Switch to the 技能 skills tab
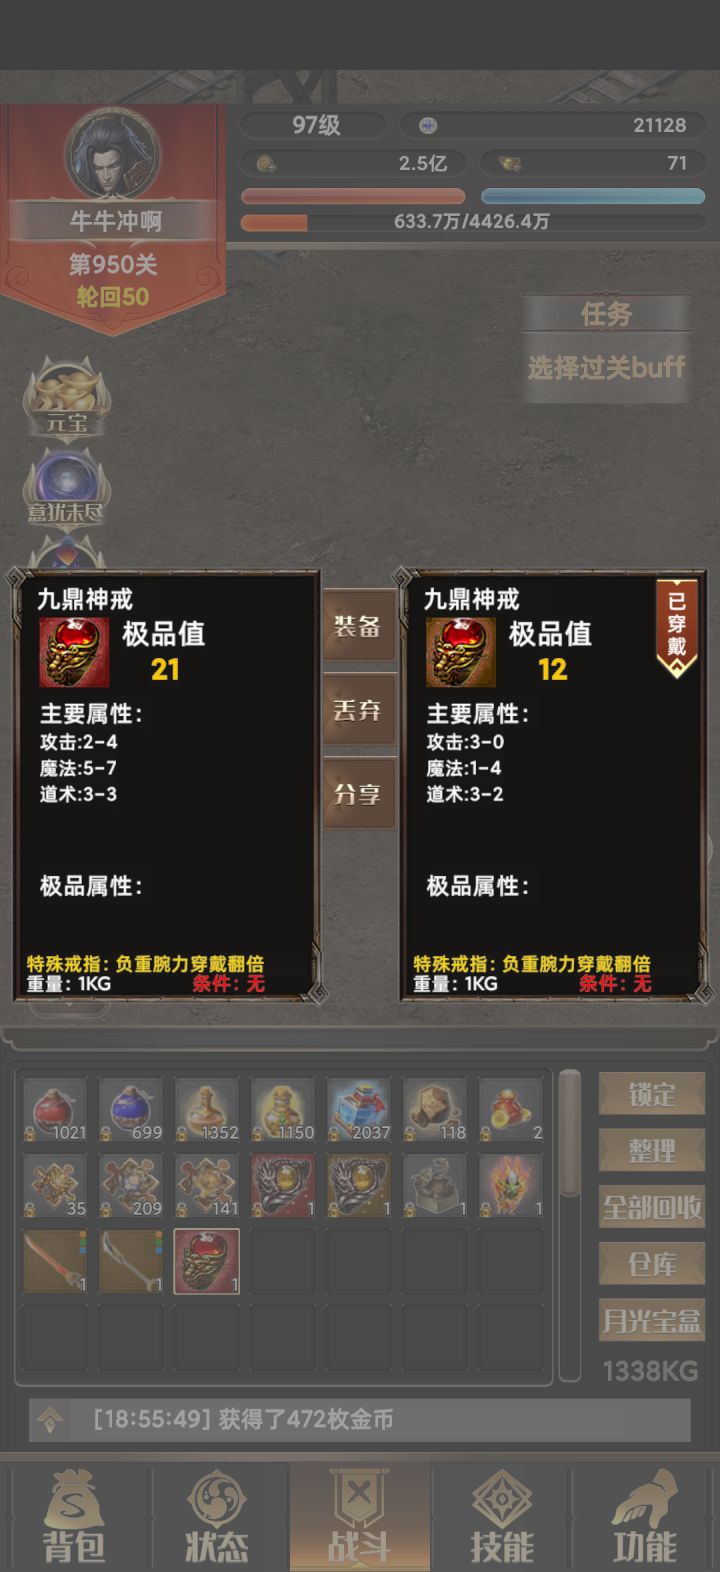 tap(502, 1516)
